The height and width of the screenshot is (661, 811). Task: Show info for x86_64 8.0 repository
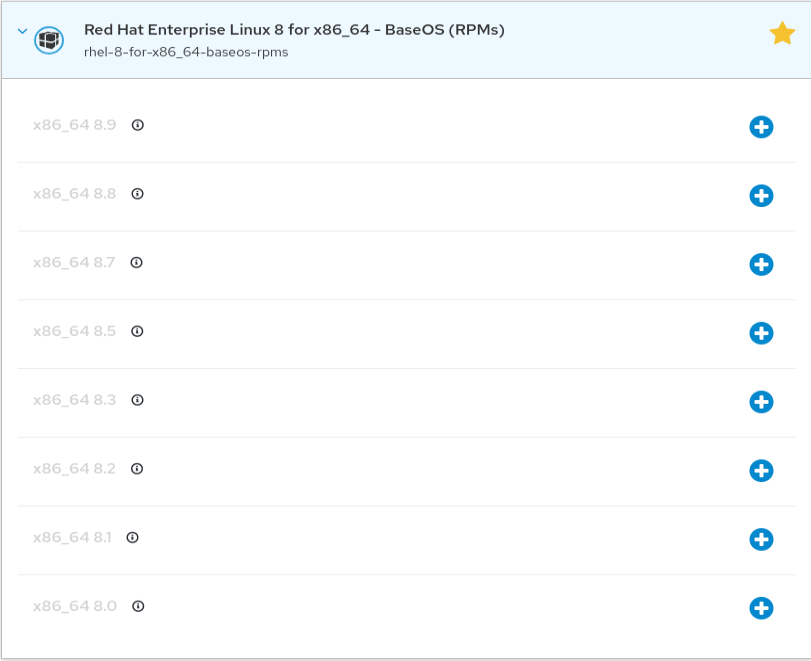click(139, 606)
